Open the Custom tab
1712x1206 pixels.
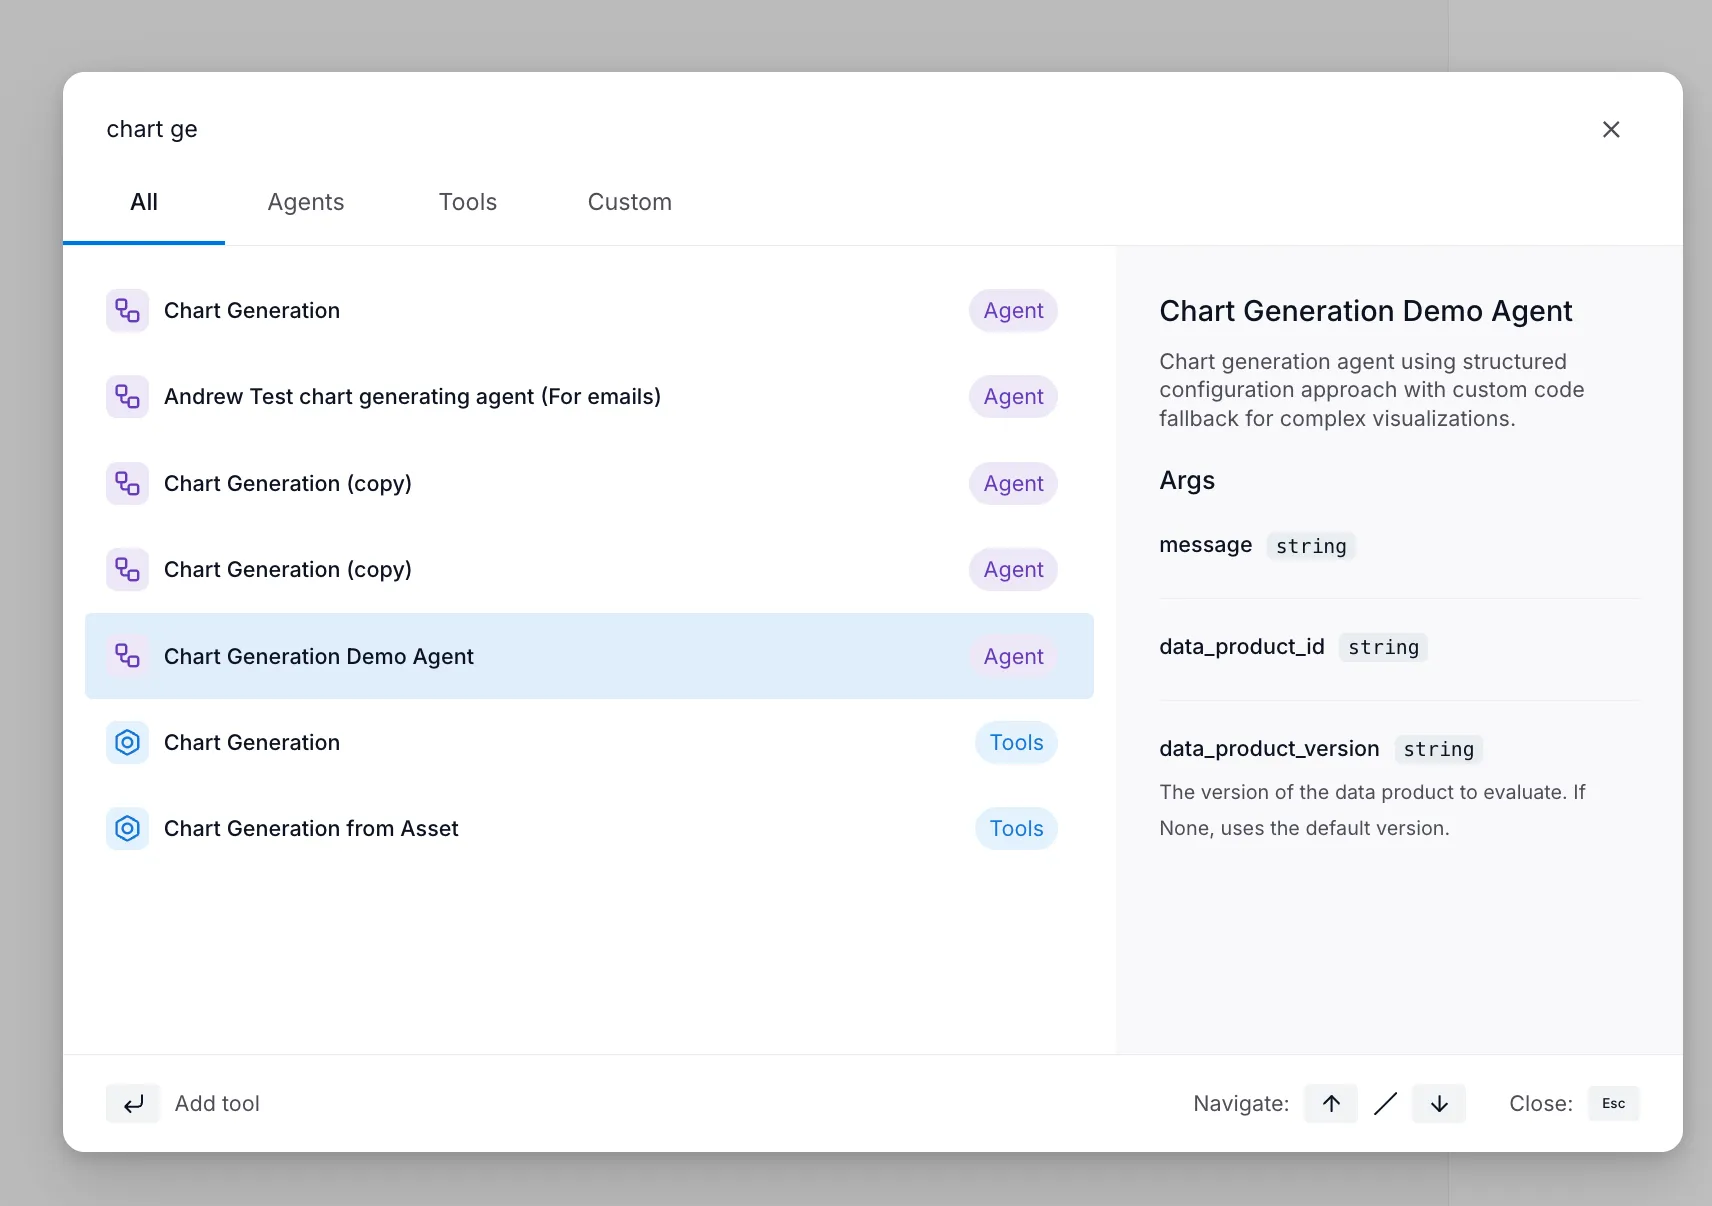click(x=629, y=202)
